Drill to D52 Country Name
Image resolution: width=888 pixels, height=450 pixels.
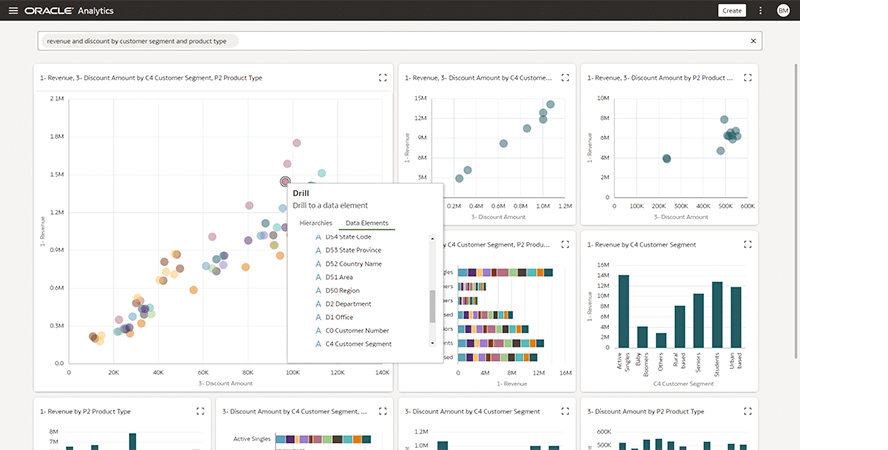pyautogui.click(x=353, y=264)
